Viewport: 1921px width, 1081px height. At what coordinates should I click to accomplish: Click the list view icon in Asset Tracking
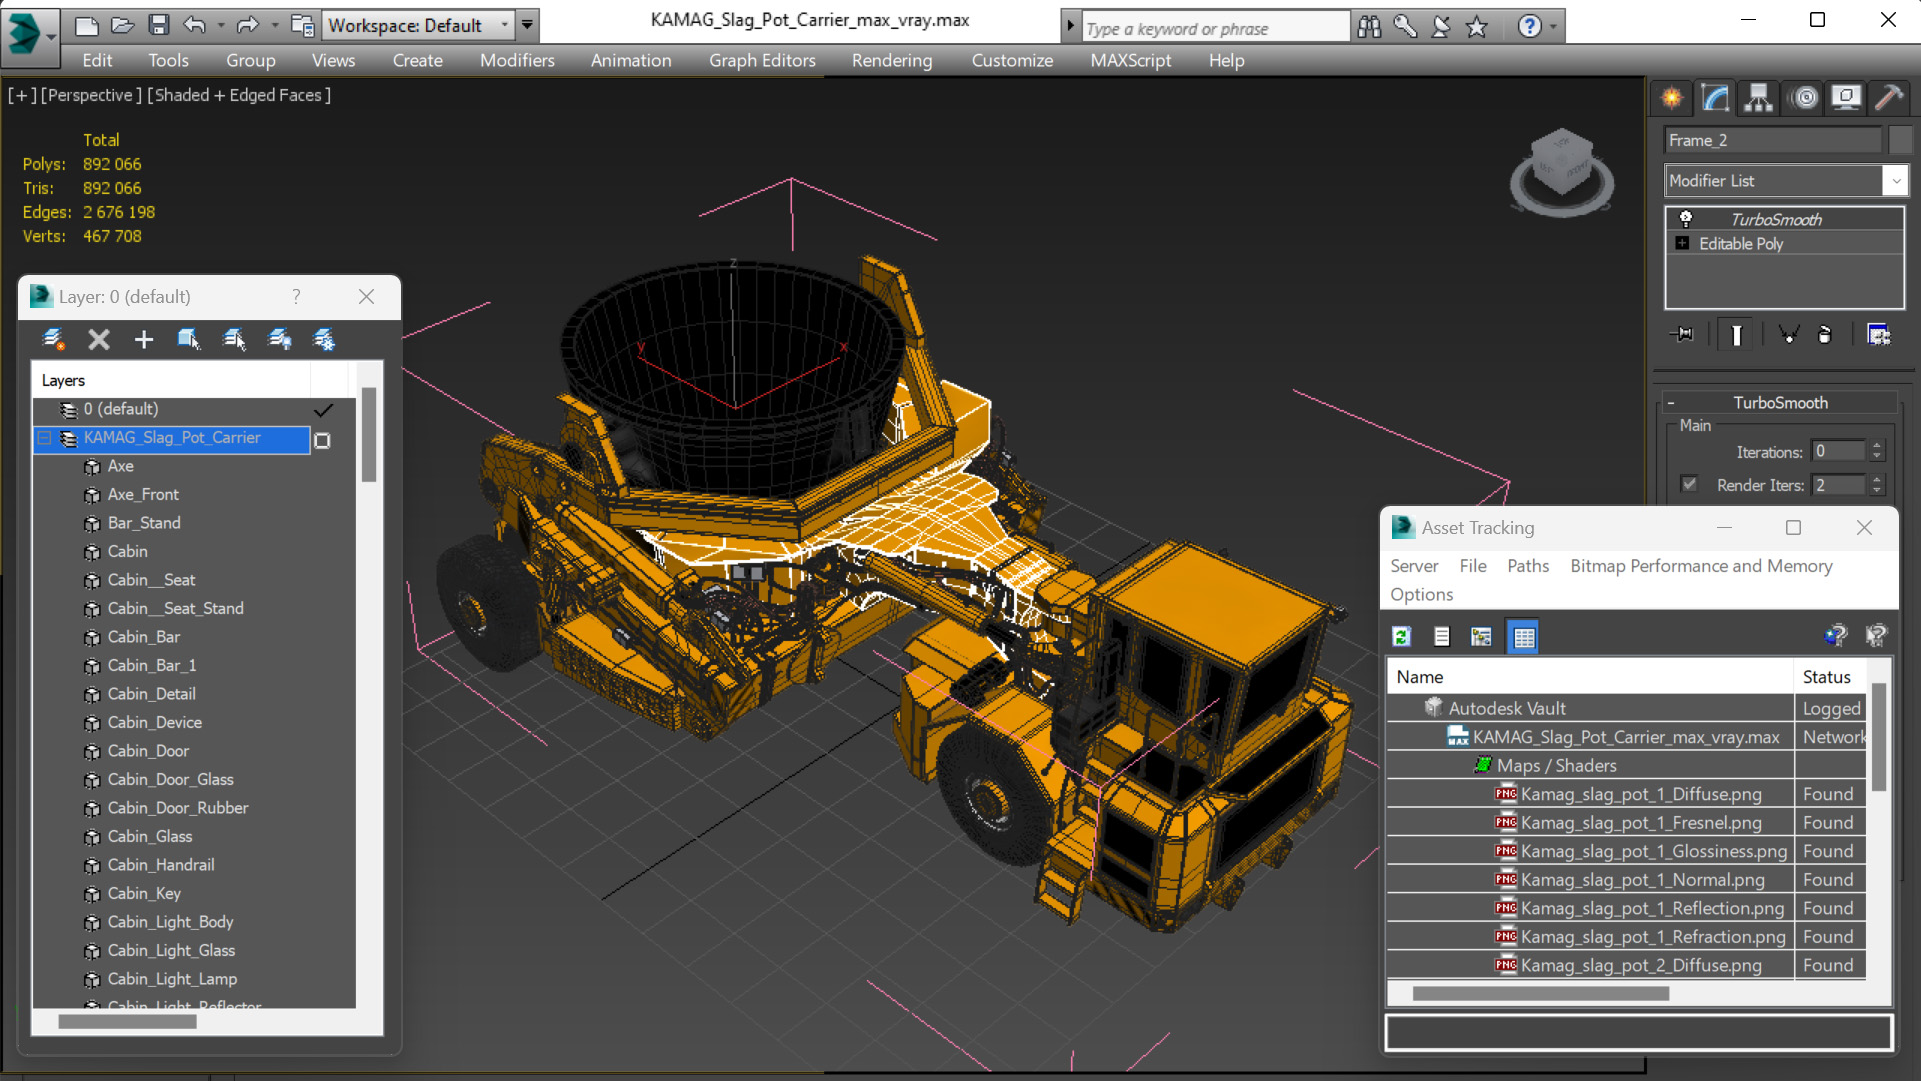[1441, 637]
